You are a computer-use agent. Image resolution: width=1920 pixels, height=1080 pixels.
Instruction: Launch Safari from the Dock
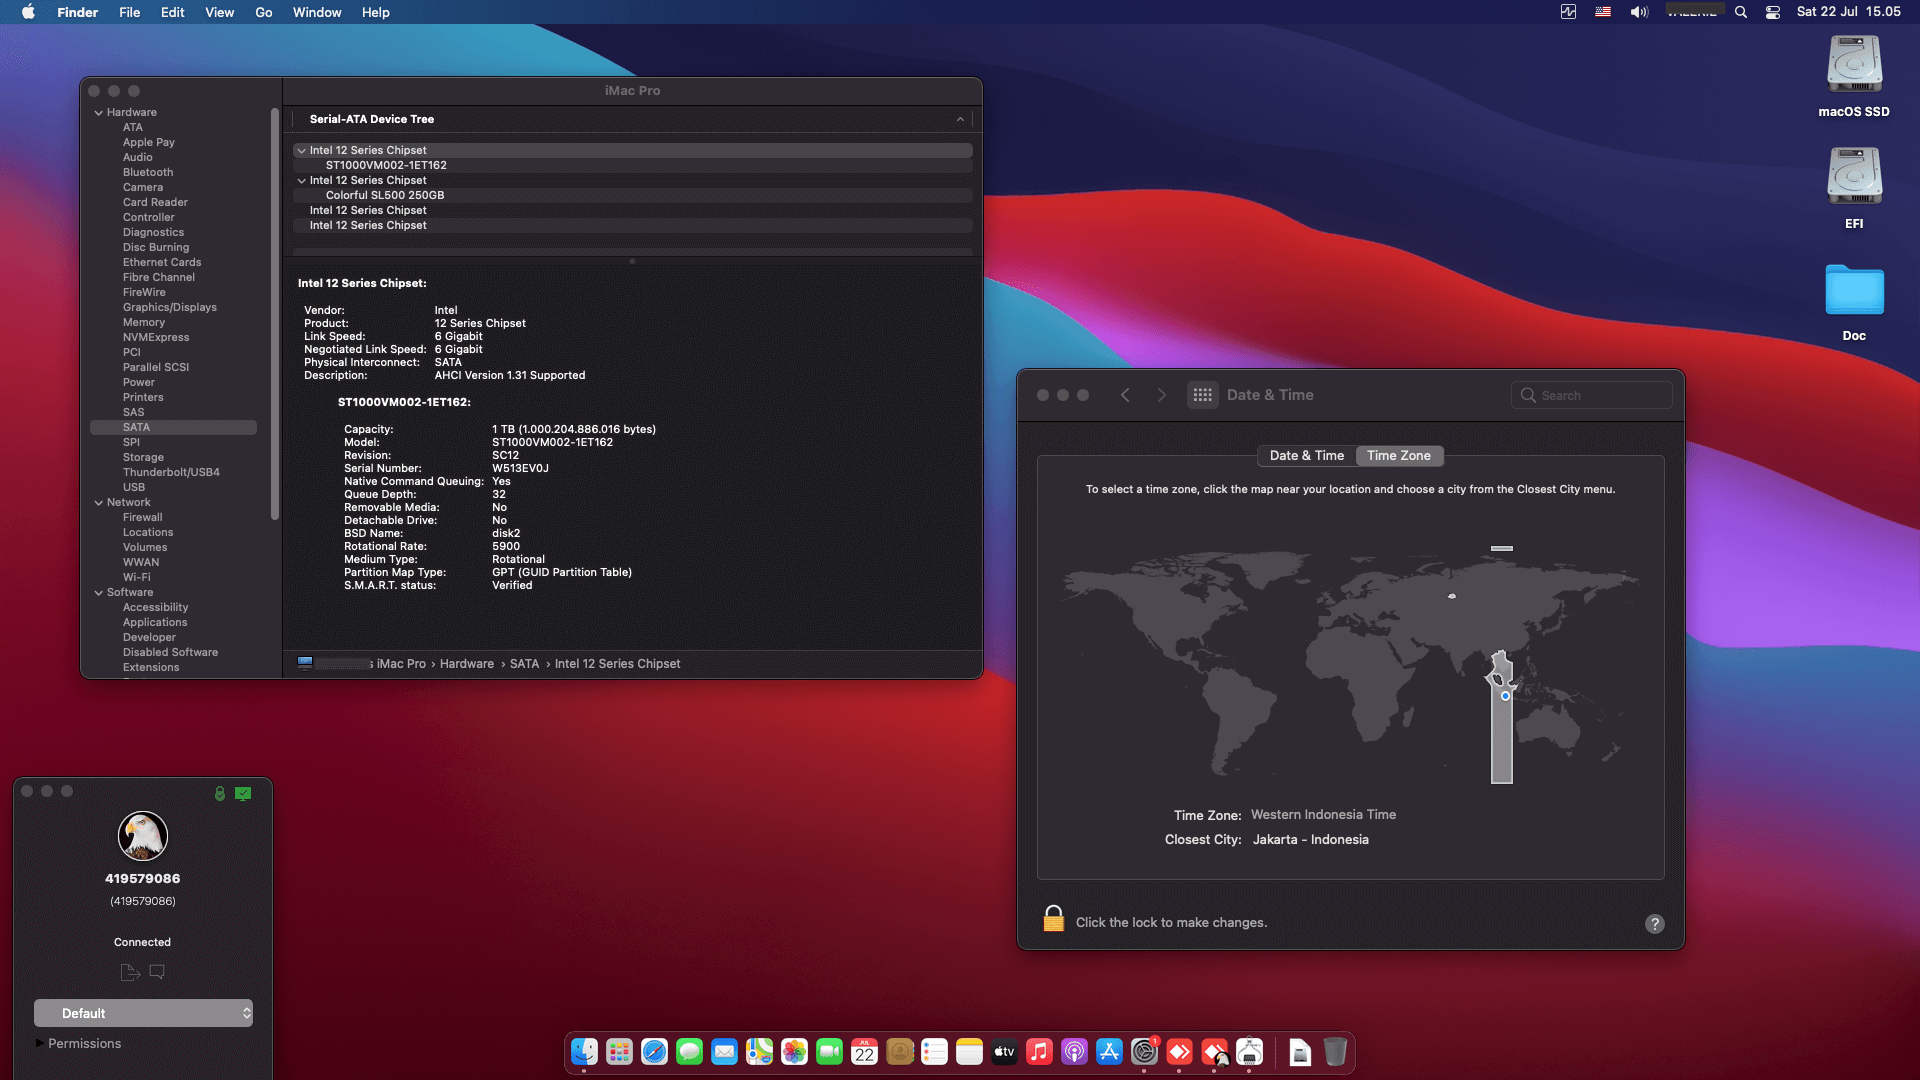(x=654, y=1052)
